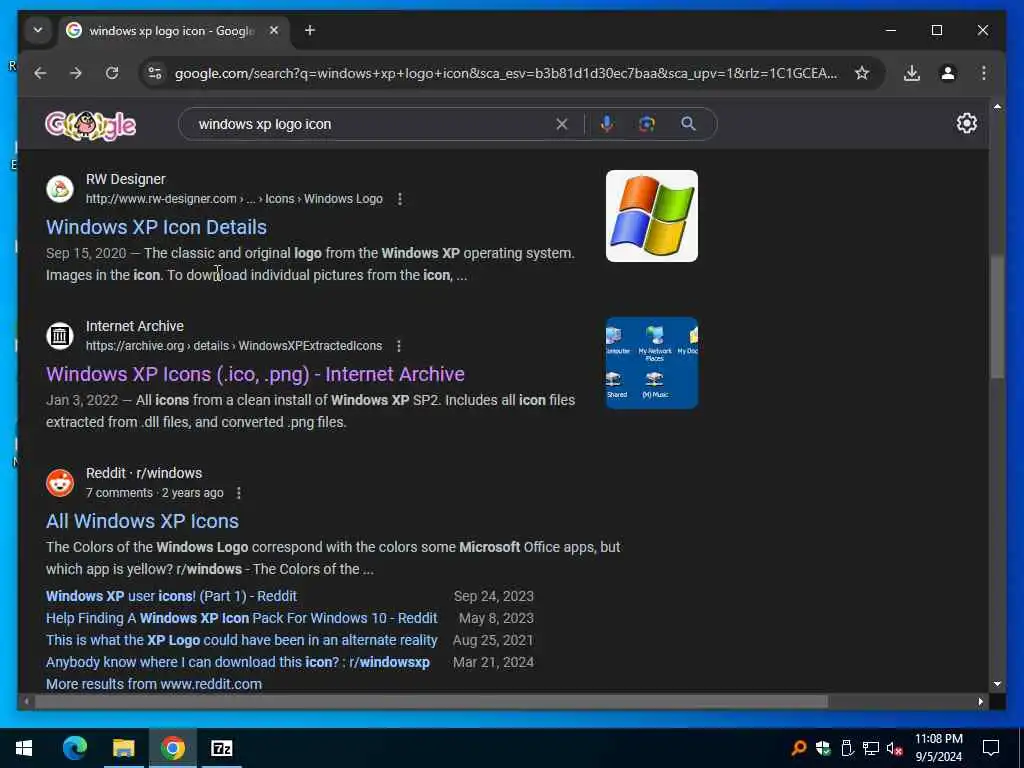Screen dimensions: 1024x768
Task: Open the network tray icon
Action: [871, 748]
